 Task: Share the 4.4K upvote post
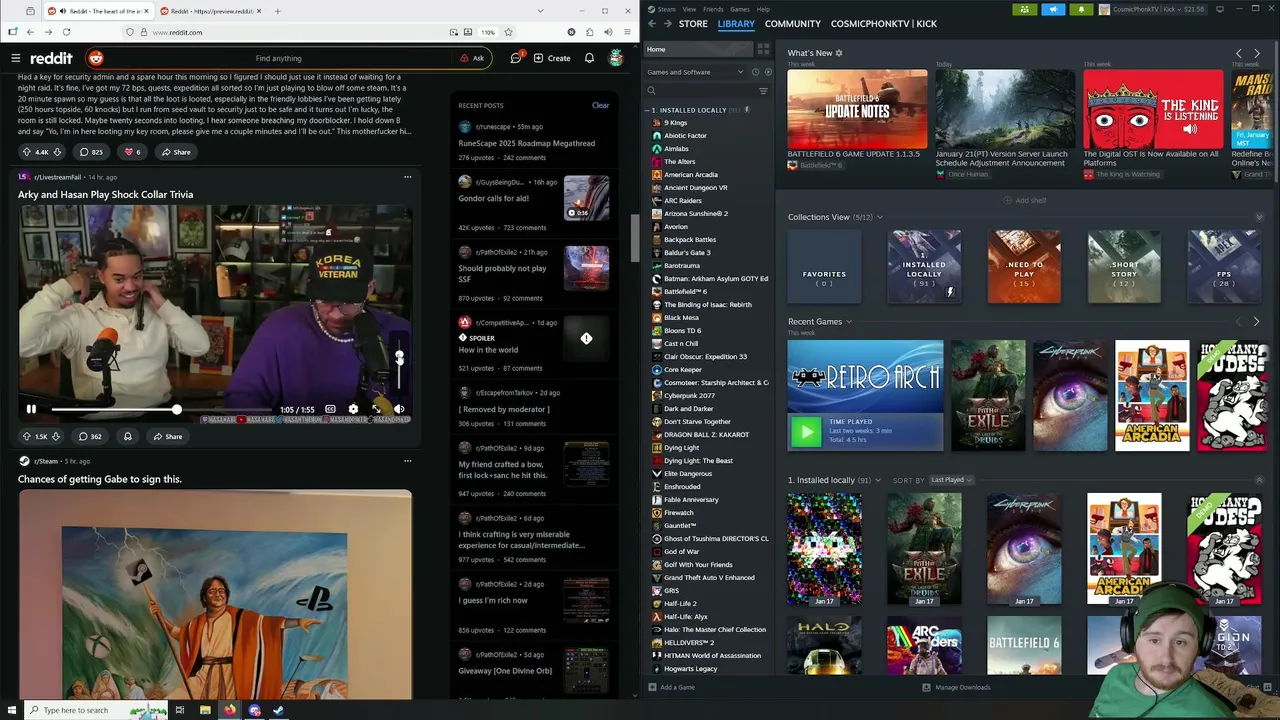pyautogui.click(x=175, y=152)
